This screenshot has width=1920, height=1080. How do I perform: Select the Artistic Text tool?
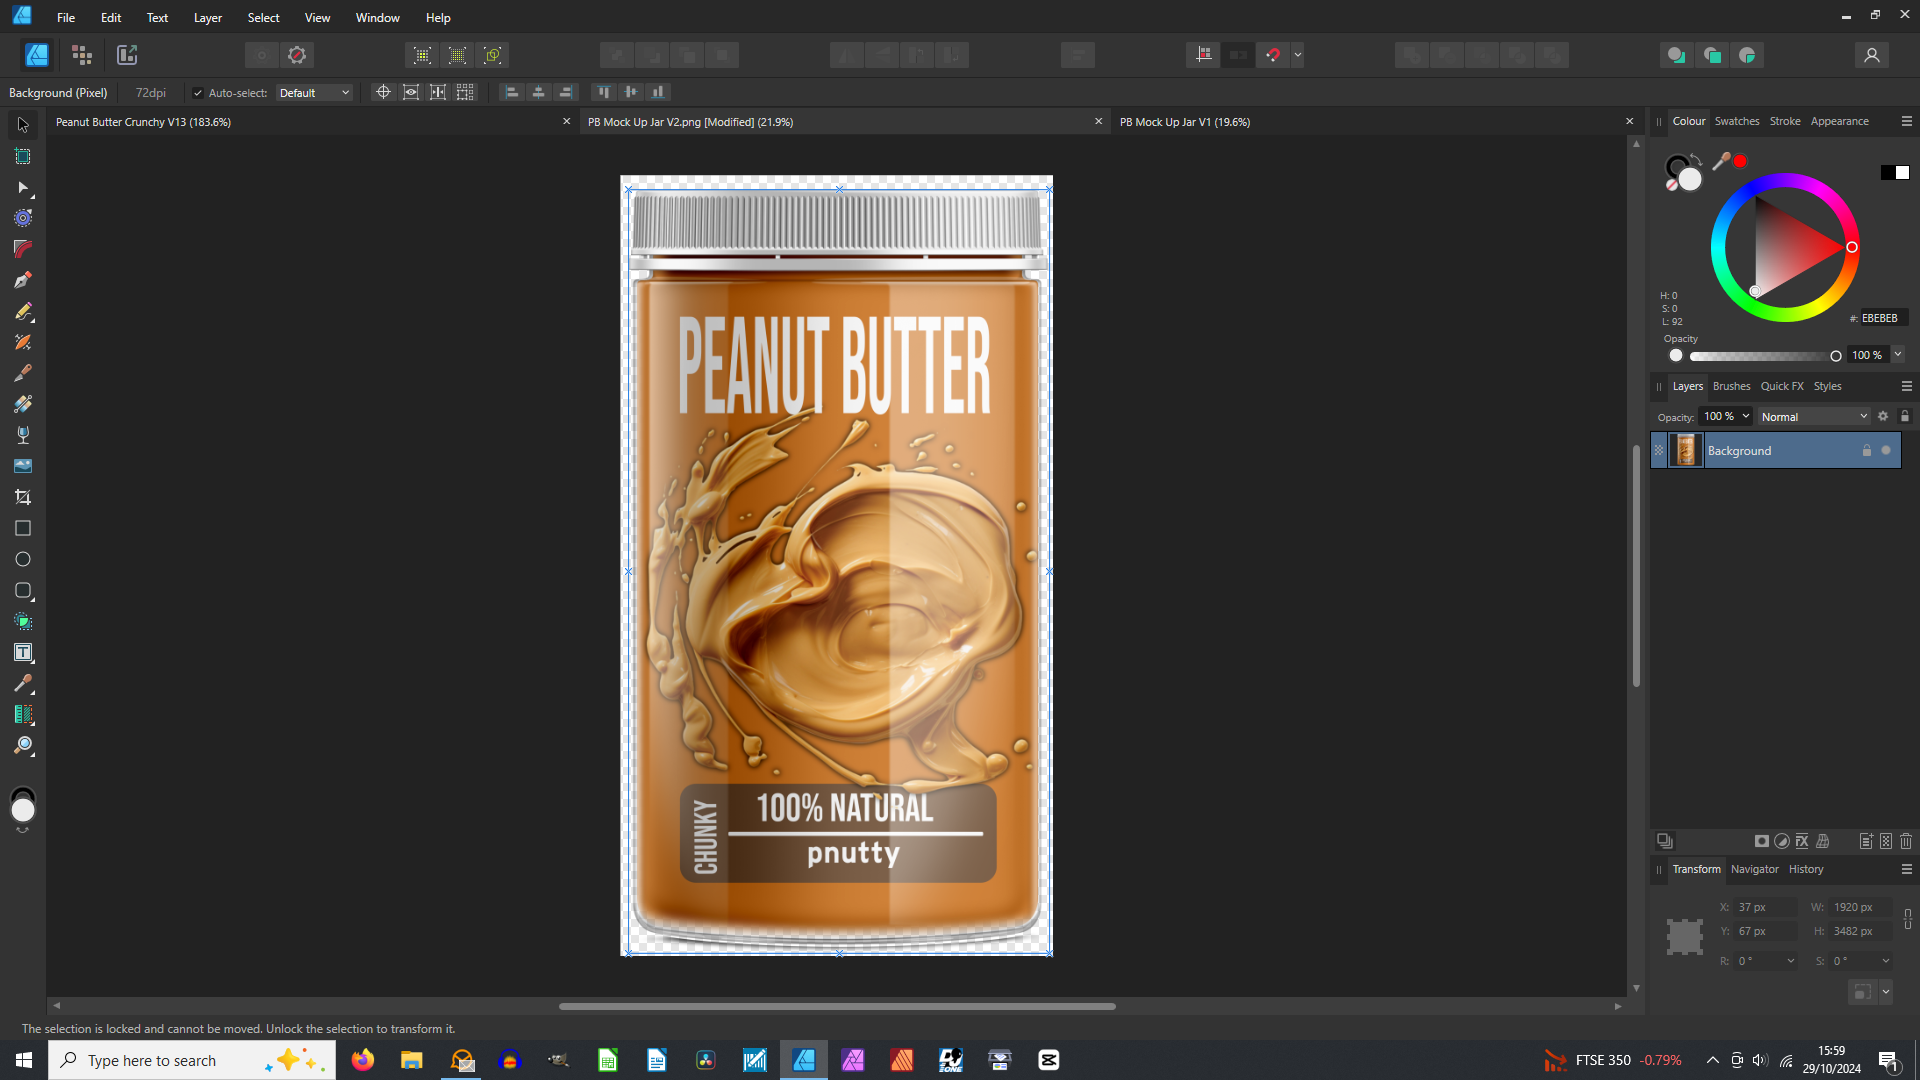point(23,652)
